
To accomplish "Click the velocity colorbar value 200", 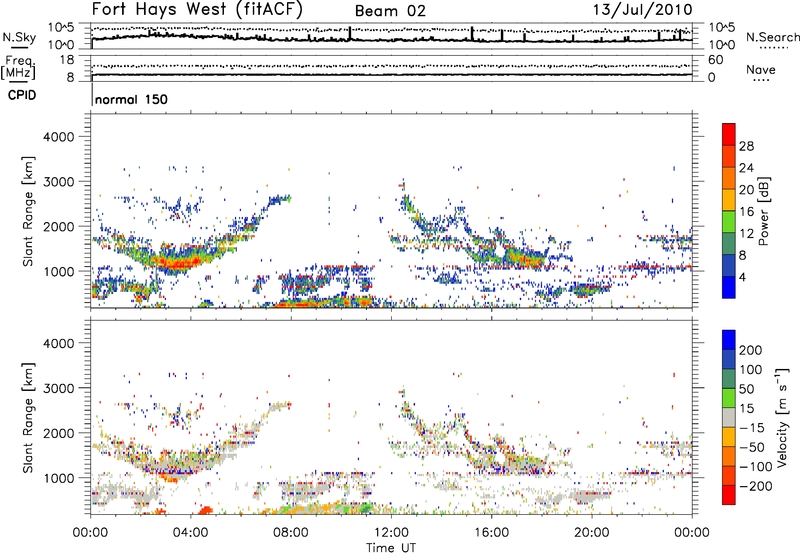I will tap(751, 350).
